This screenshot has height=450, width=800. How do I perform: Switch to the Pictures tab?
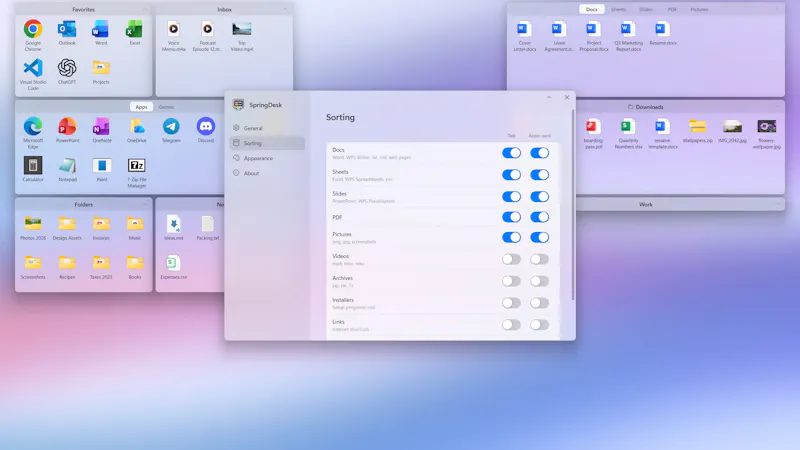tap(699, 9)
